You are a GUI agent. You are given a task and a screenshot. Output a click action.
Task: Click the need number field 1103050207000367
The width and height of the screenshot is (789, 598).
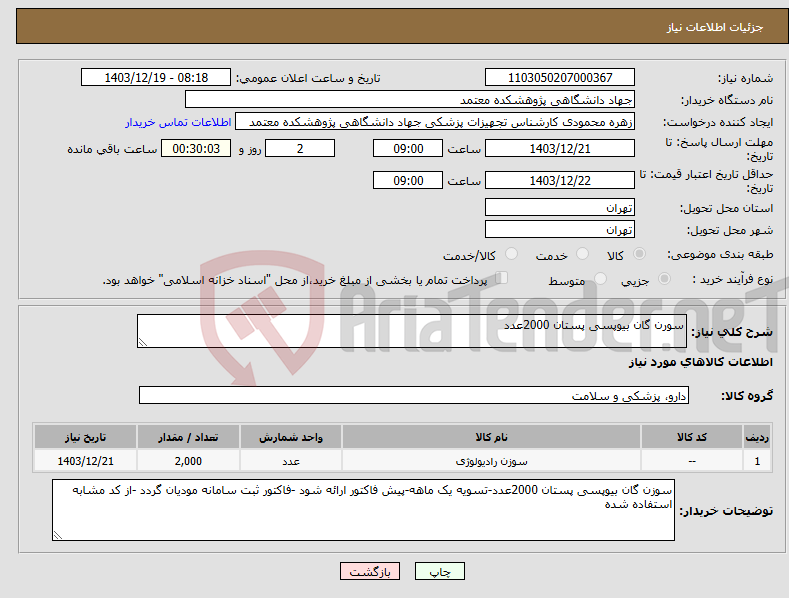pyautogui.click(x=560, y=78)
